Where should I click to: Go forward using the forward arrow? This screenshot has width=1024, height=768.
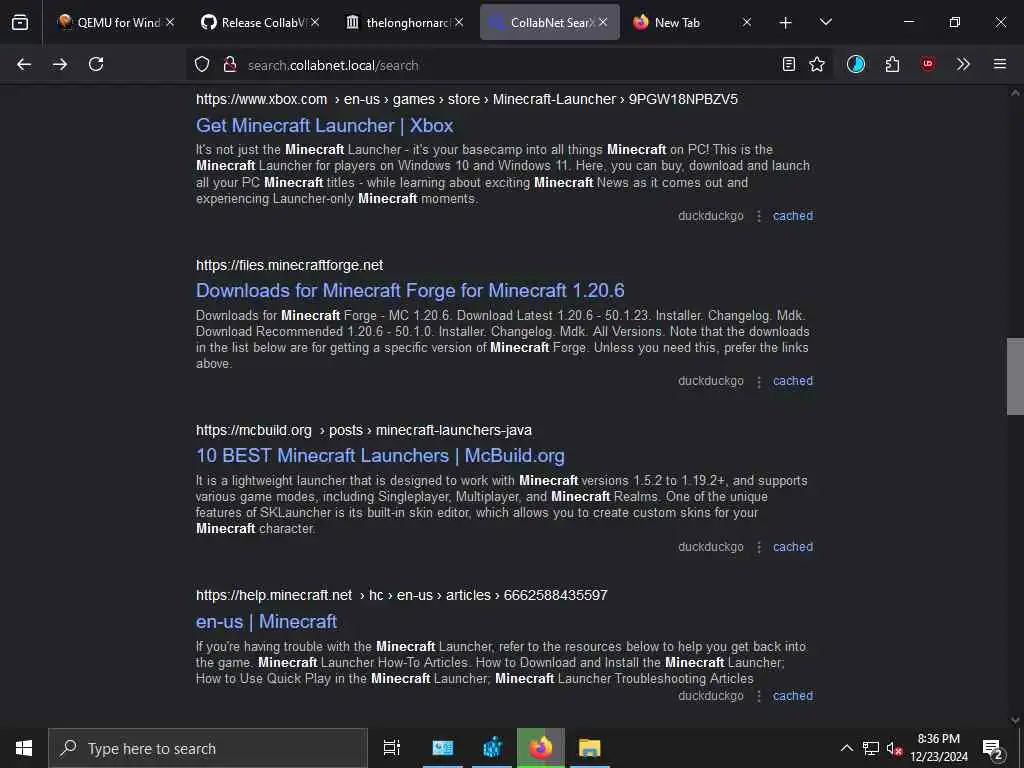60,64
